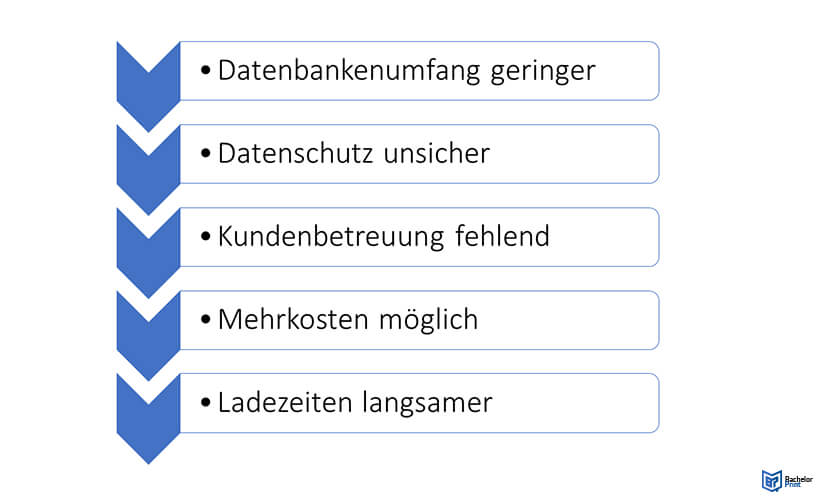Image resolution: width=825 pixels, height=500 pixels.
Task: Click the BachelorPrint logo icon
Action: coord(772,480)
